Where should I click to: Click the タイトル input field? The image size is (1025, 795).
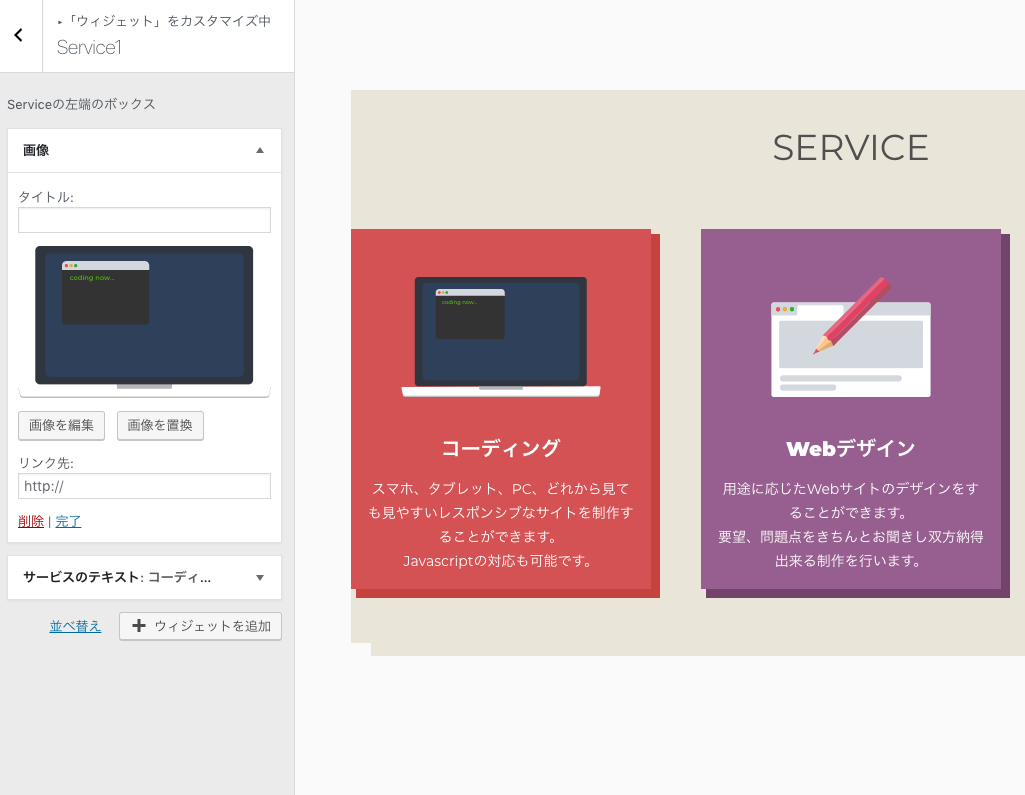[144, 220]
